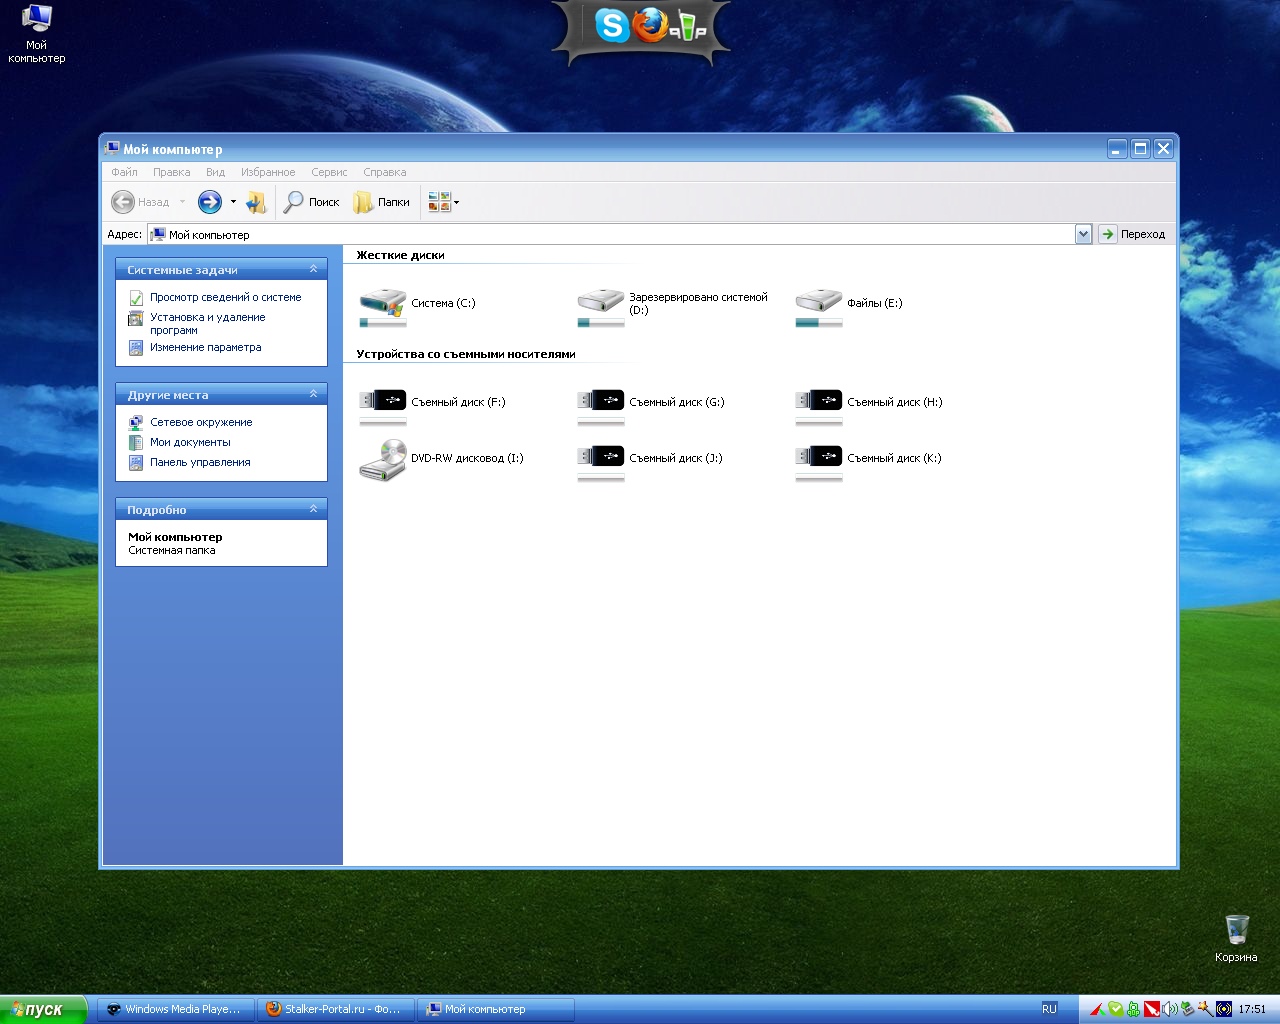Click the volume speaker tray icon

click(x=1169, y=1009)
